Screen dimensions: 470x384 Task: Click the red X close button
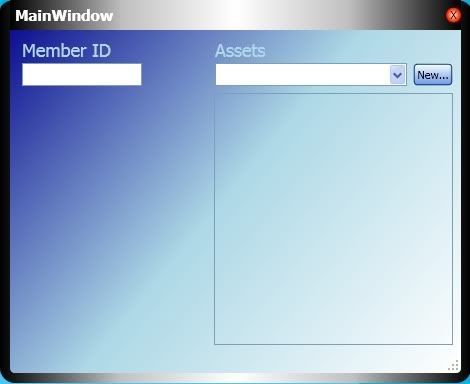click(453, 15)
